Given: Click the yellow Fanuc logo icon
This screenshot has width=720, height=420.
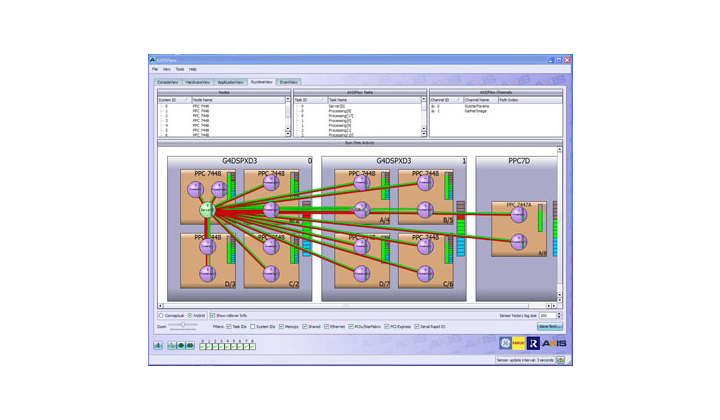Looking at the screenshot, I should (518, 343).
